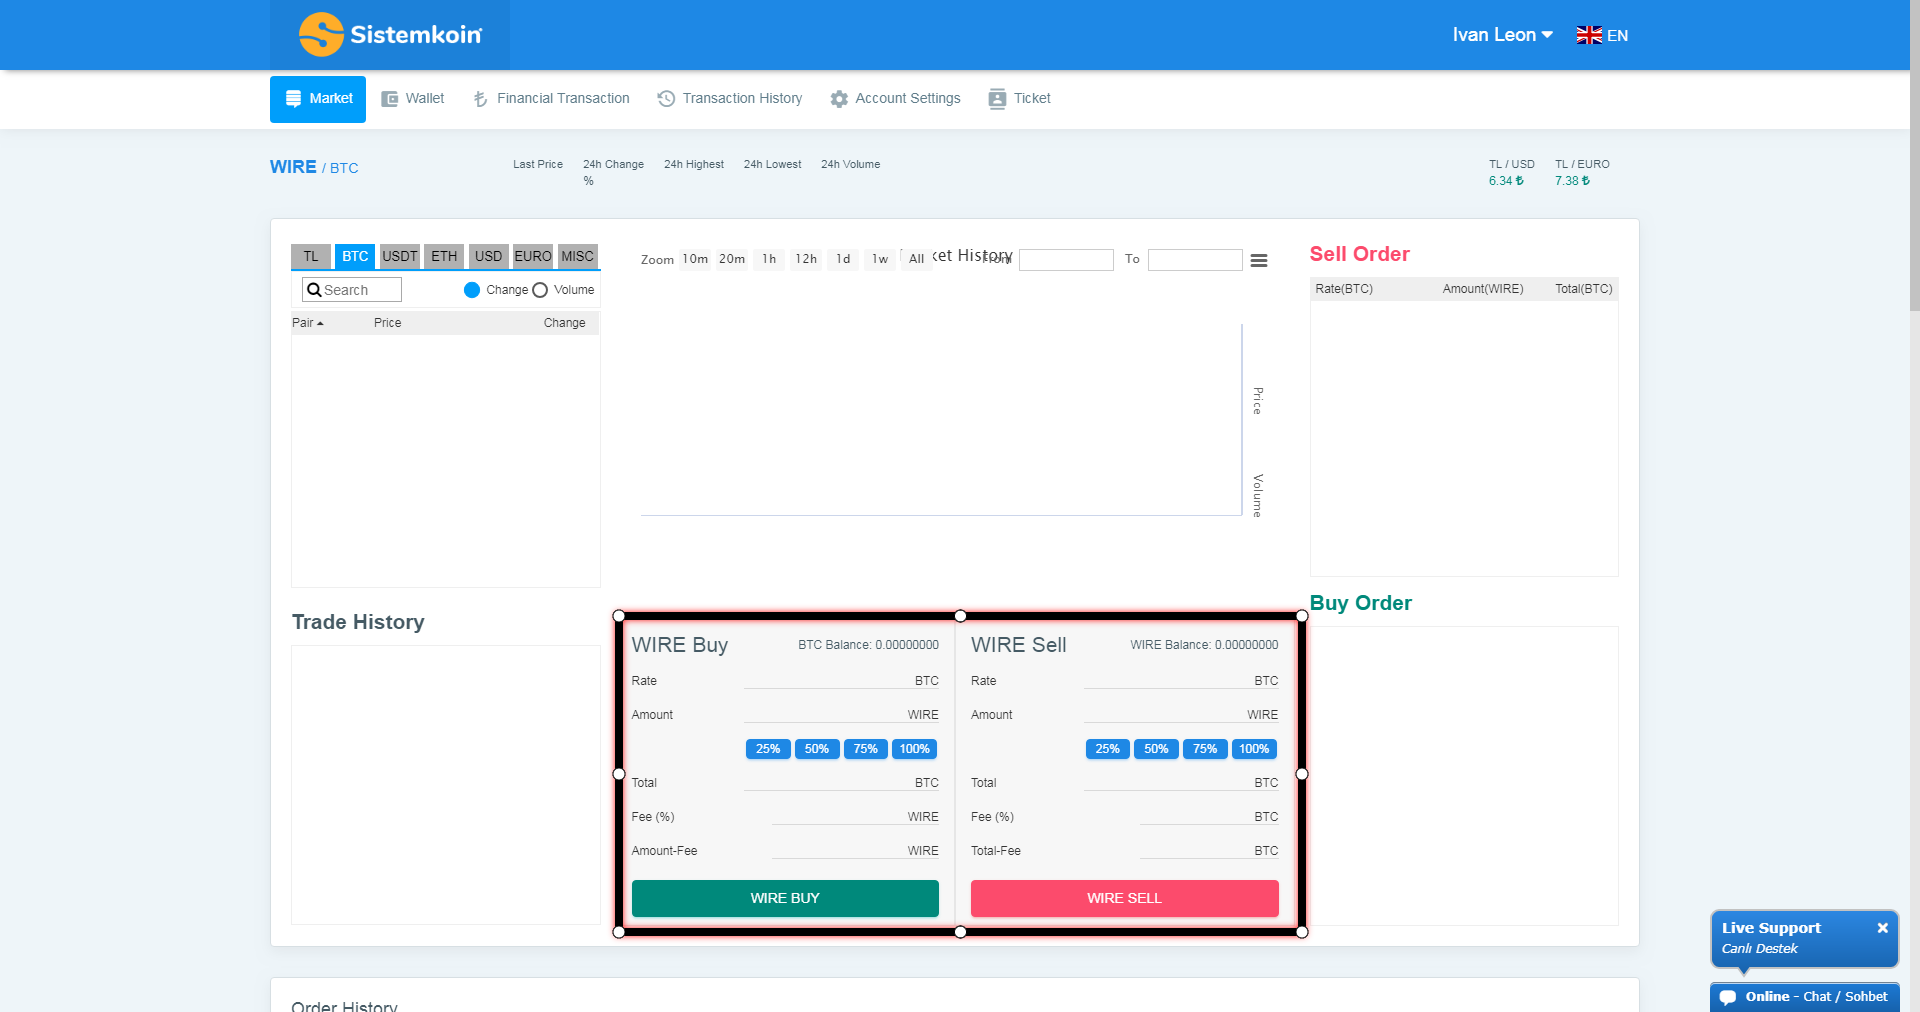
Task: Set chart zoom to 10m
Action: [x=695, y=259]
